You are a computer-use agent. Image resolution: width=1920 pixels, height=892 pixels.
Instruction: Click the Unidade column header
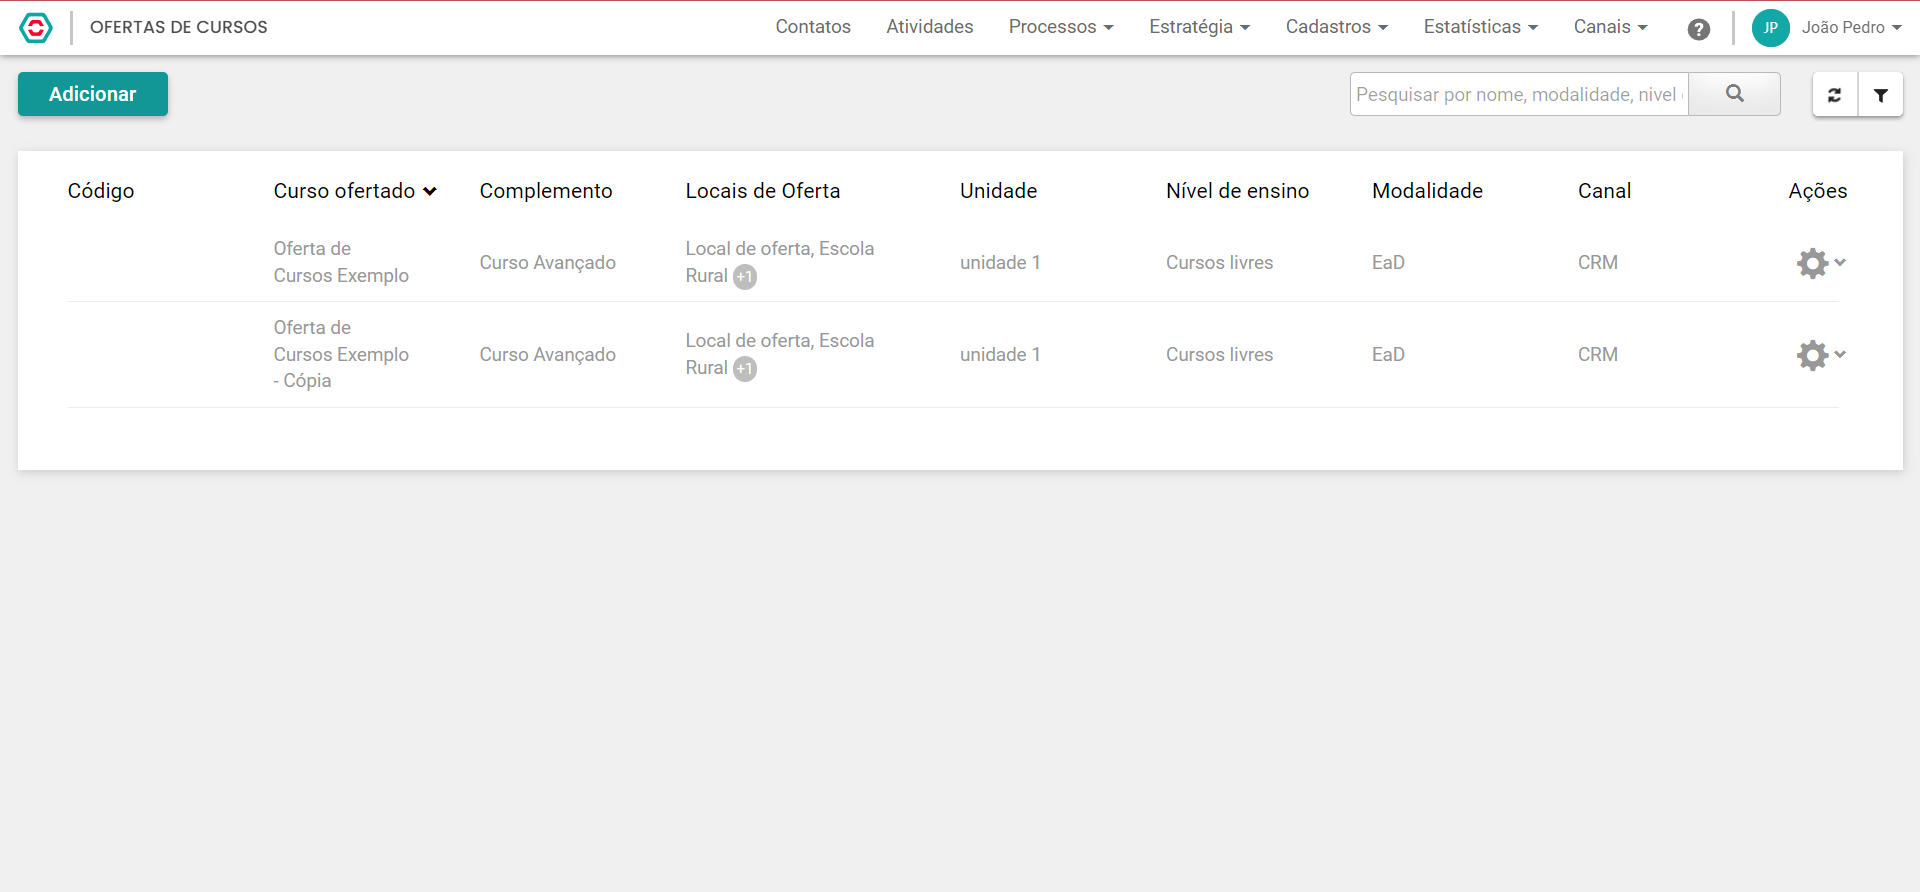(x=999, y=191)
